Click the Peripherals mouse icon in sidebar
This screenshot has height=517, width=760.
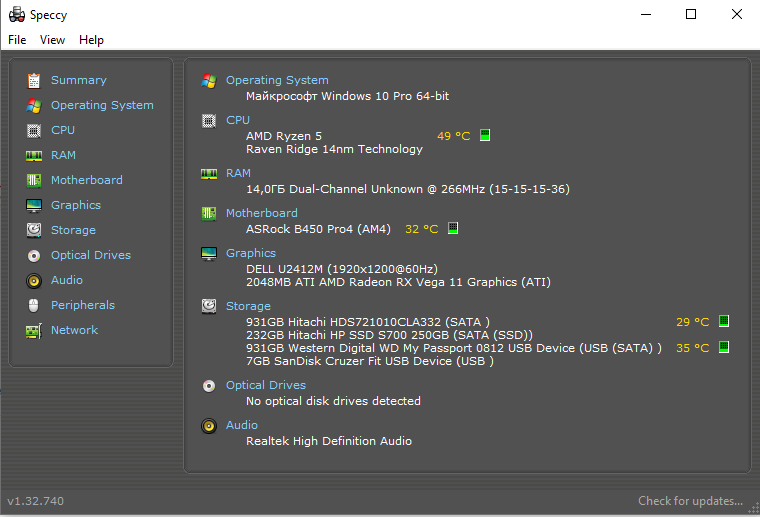click(x=33, y=305)
